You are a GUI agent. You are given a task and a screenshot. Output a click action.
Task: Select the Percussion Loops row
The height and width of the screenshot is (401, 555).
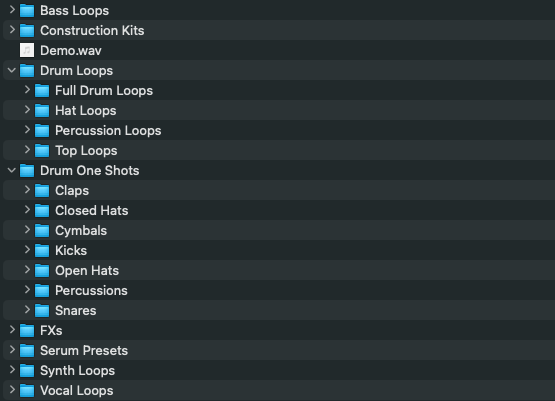pyautogui.click(x=279, y=130)
